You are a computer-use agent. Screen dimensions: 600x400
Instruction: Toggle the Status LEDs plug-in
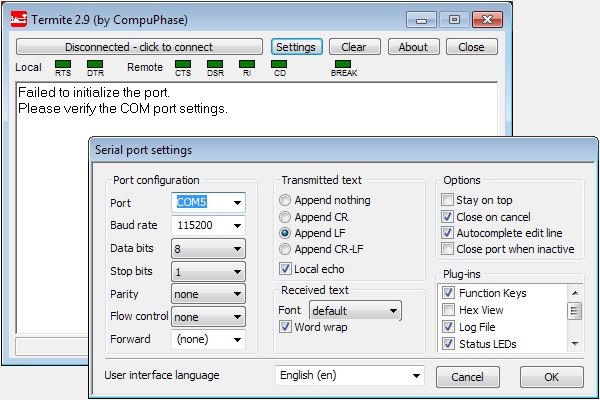tap(448, 344)
